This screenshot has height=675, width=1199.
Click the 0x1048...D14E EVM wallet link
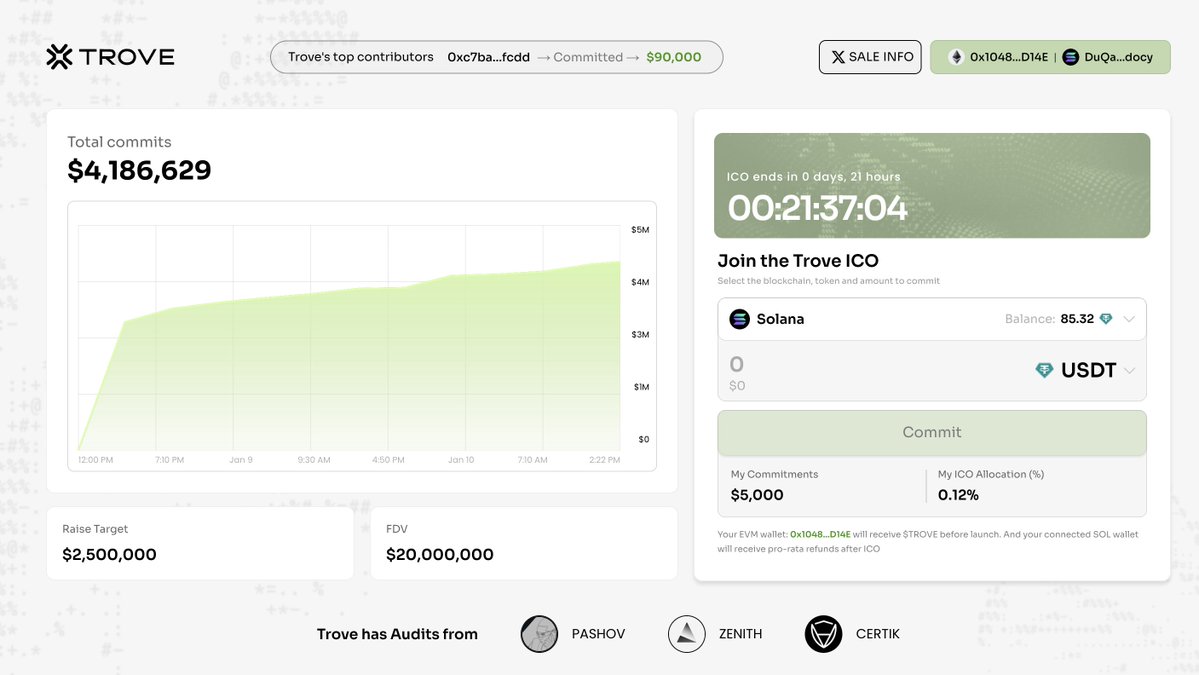tap(820, 534)
